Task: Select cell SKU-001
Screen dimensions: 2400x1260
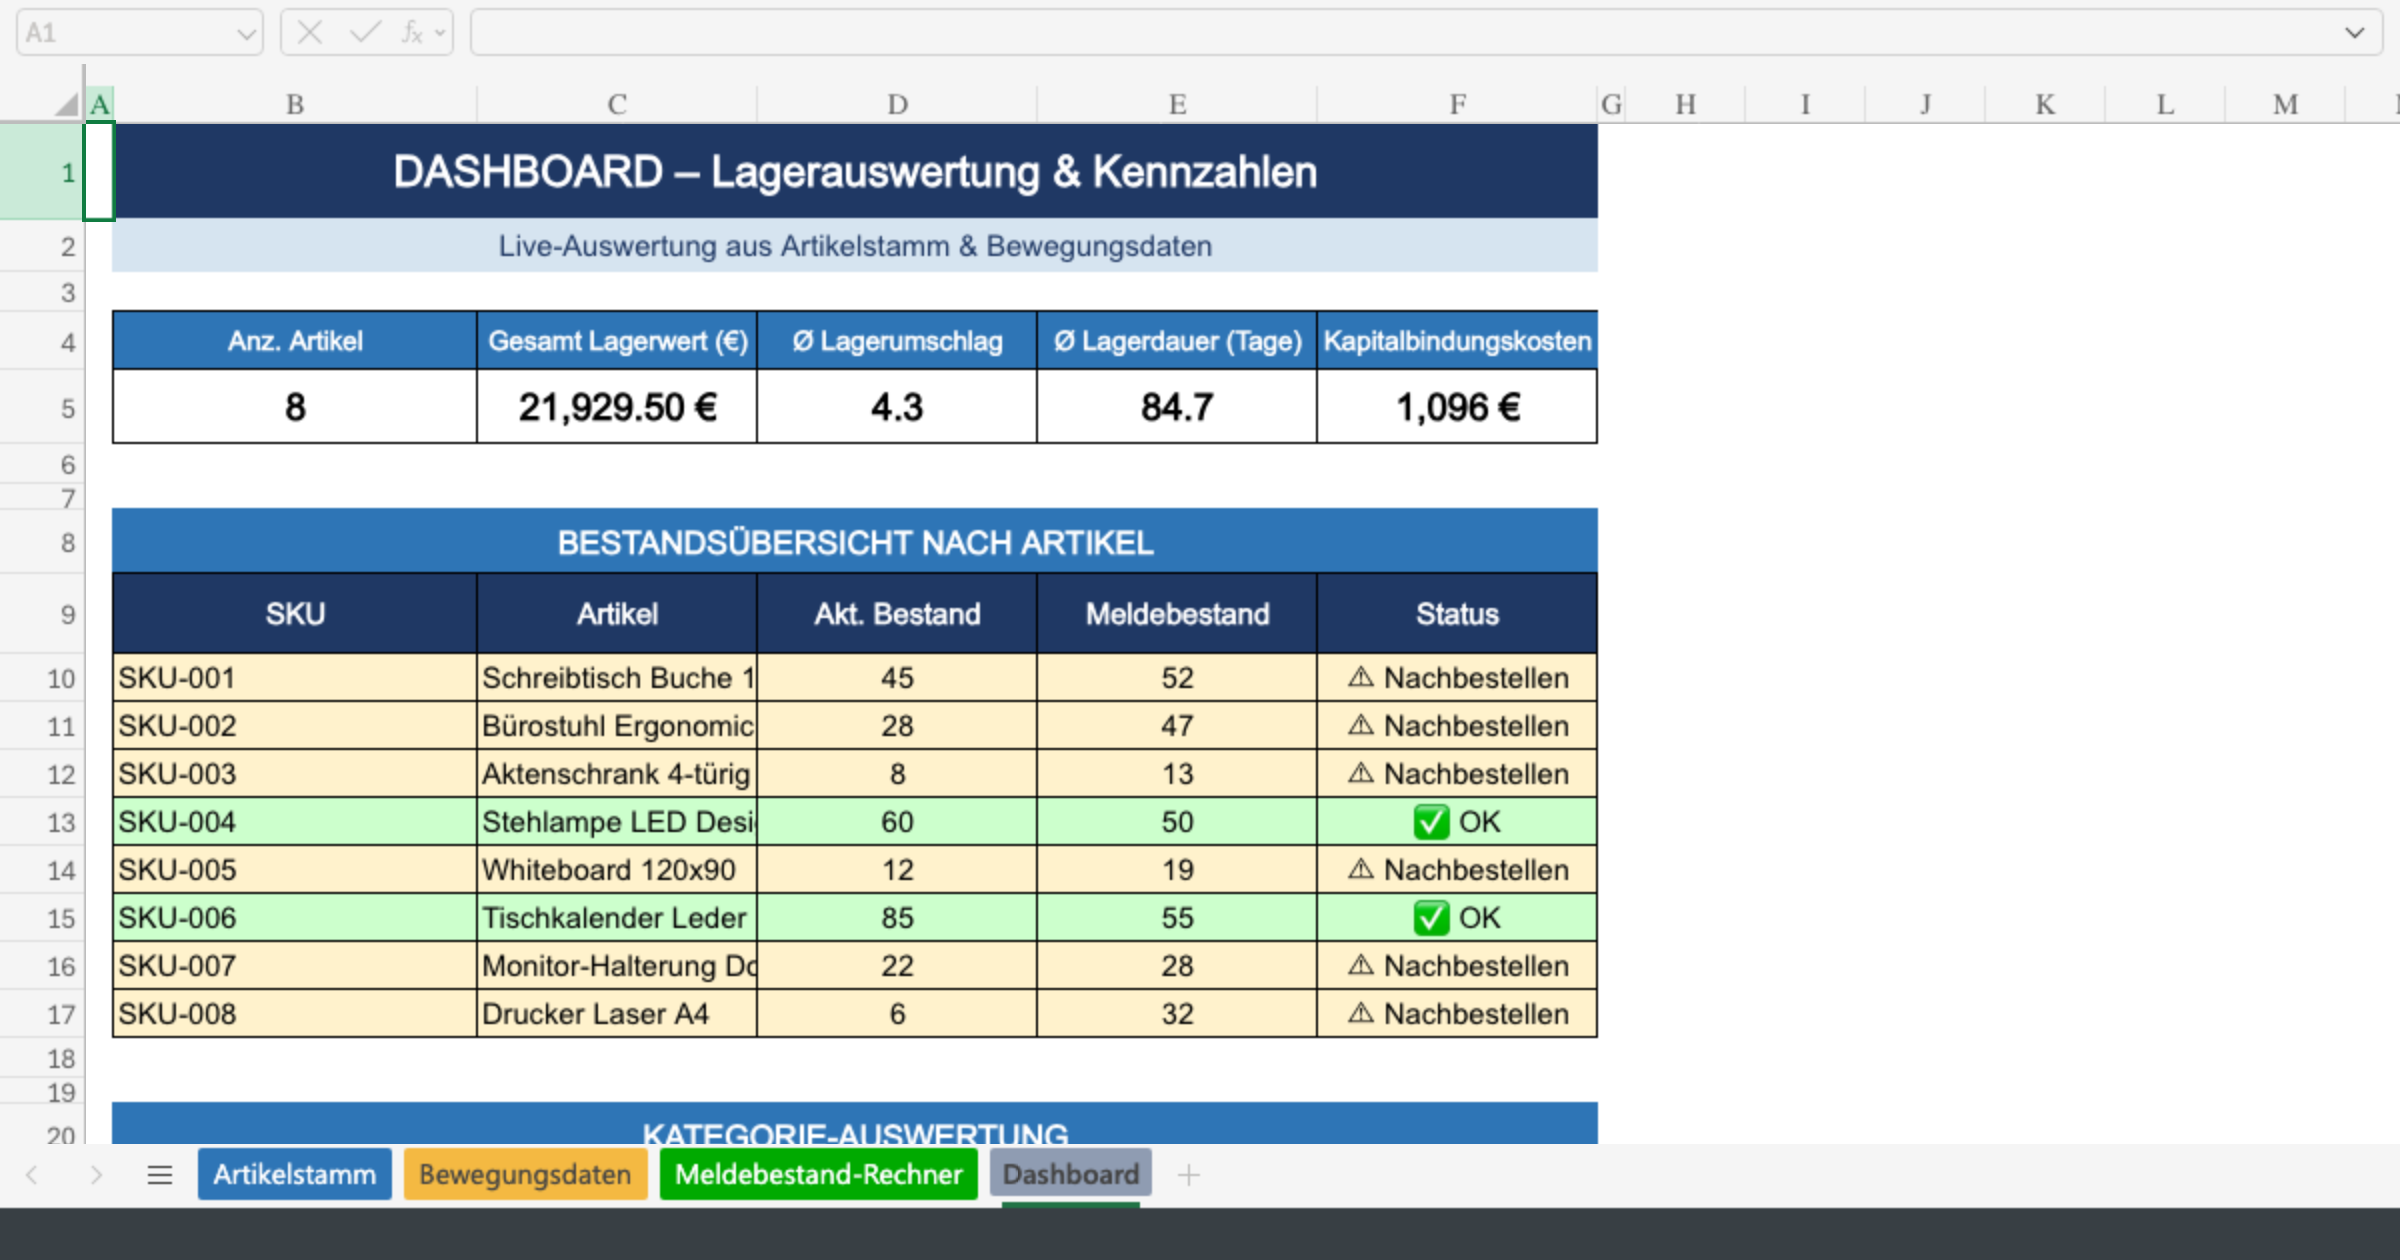Action: point(295,678)
